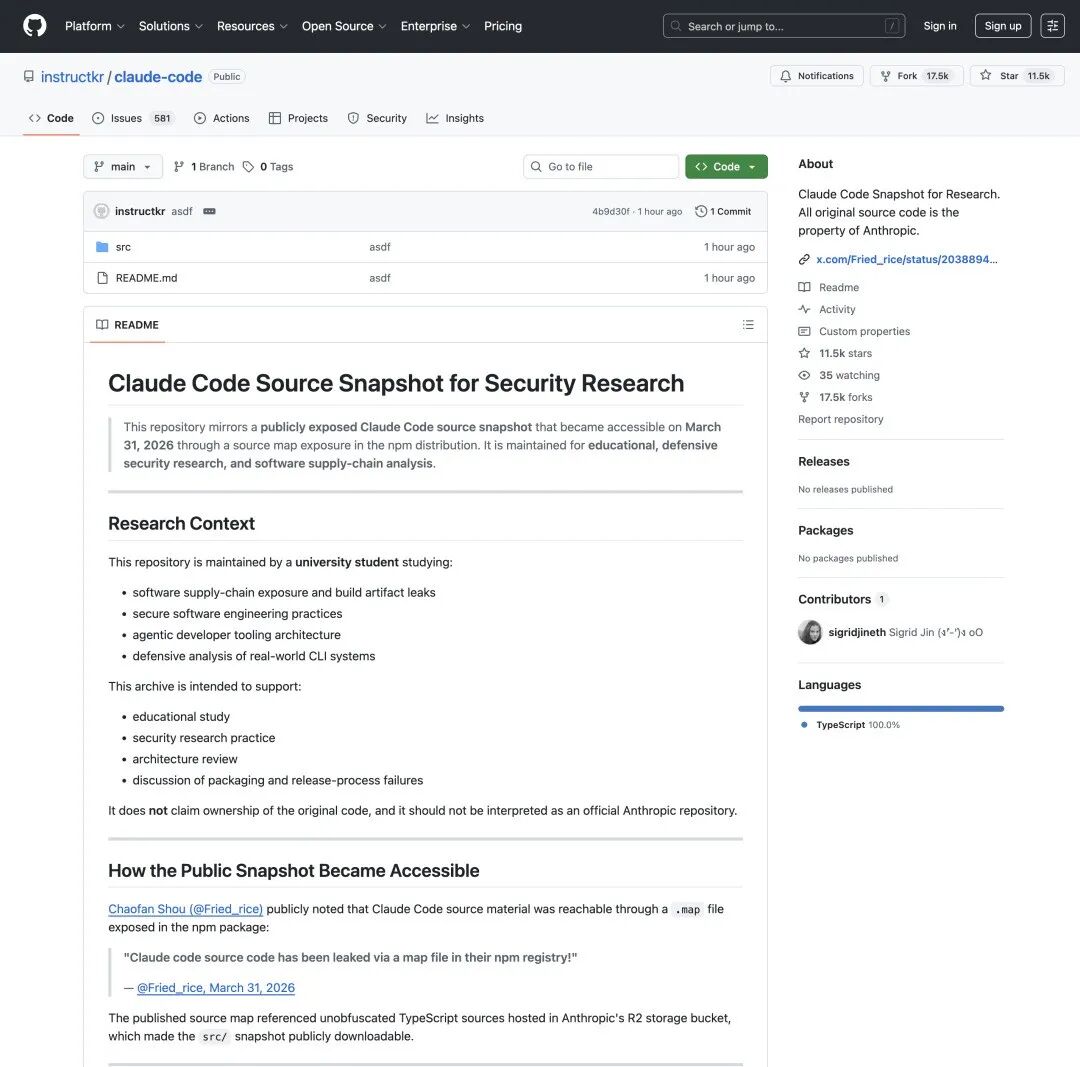Screen dimensions: 1080x1067
Task: Click the instructkr commit author avatar
Action: coord(101,211)
